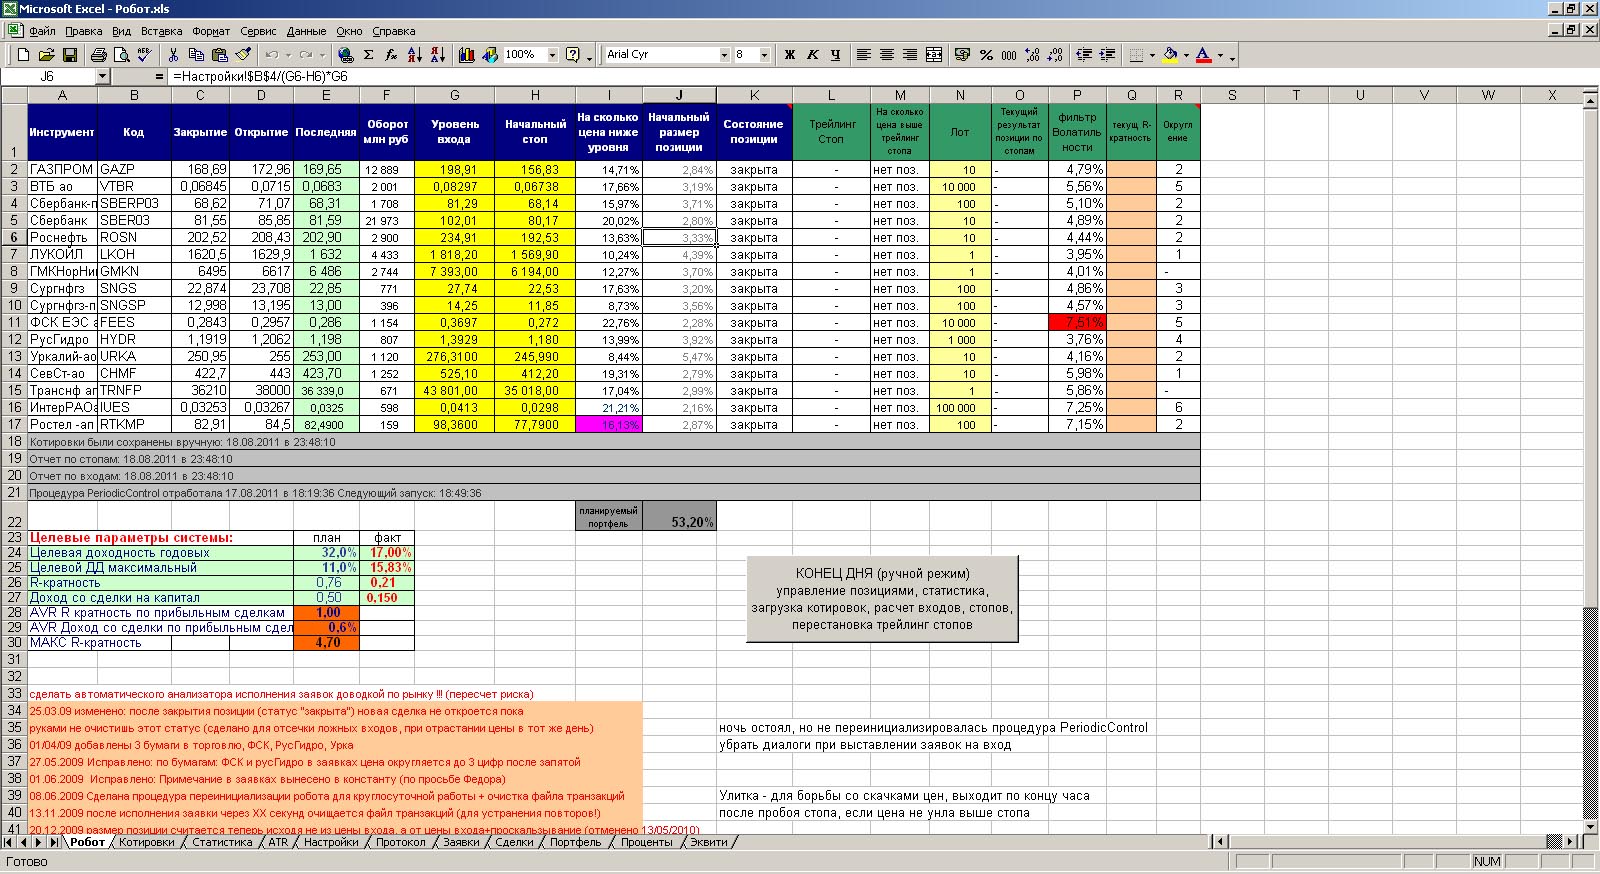Select the Format Painter brush

tap(242, 55)
